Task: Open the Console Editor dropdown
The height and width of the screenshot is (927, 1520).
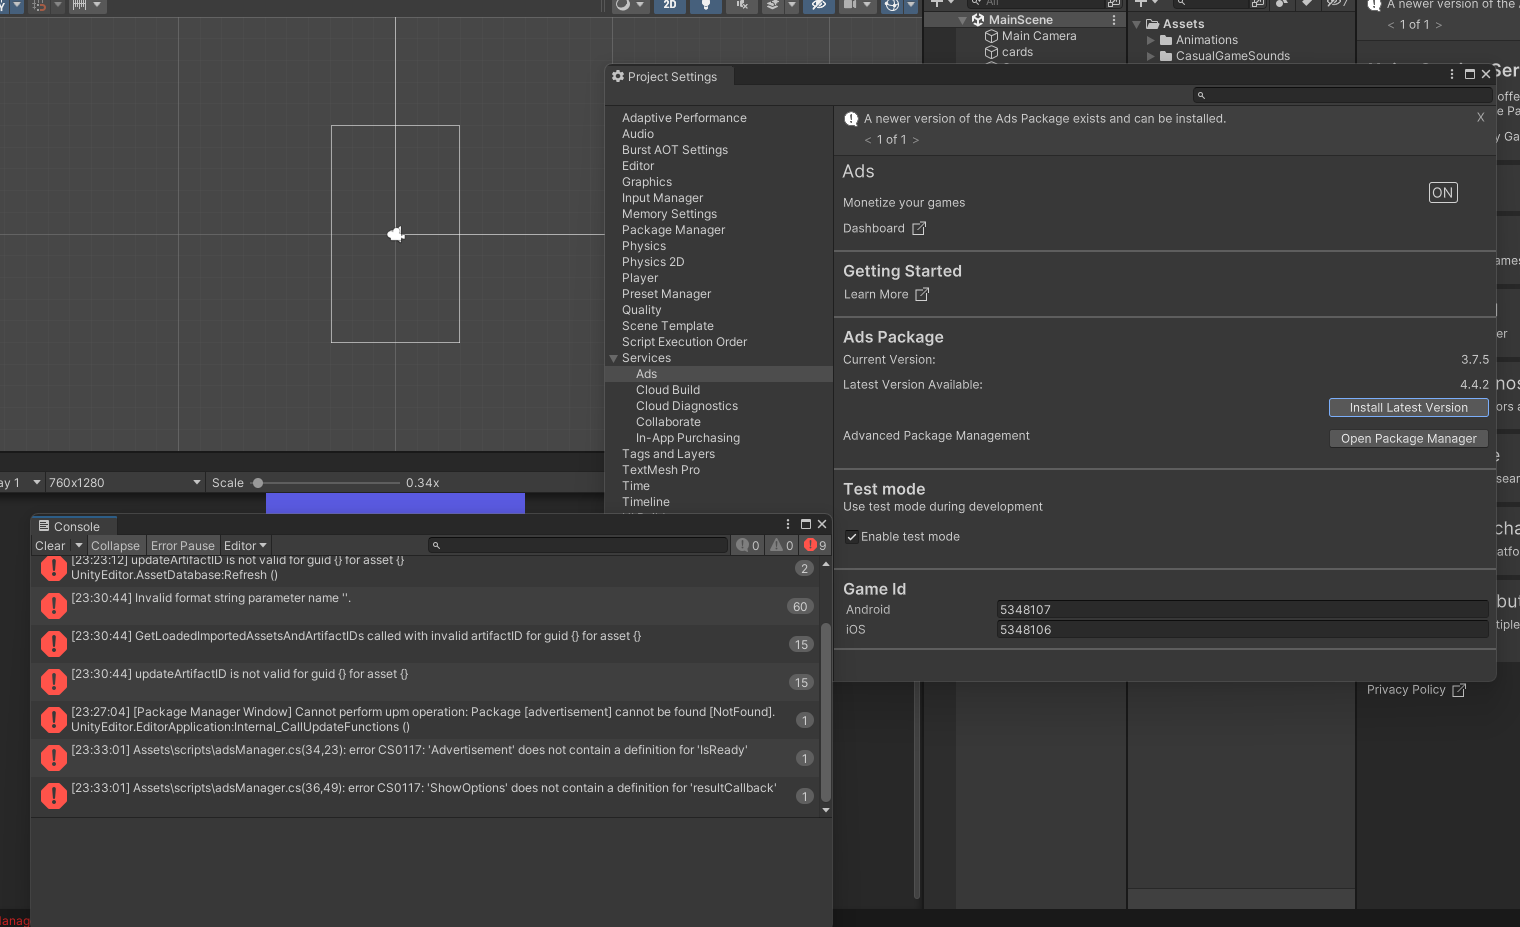Action: (x=245, y=546)
